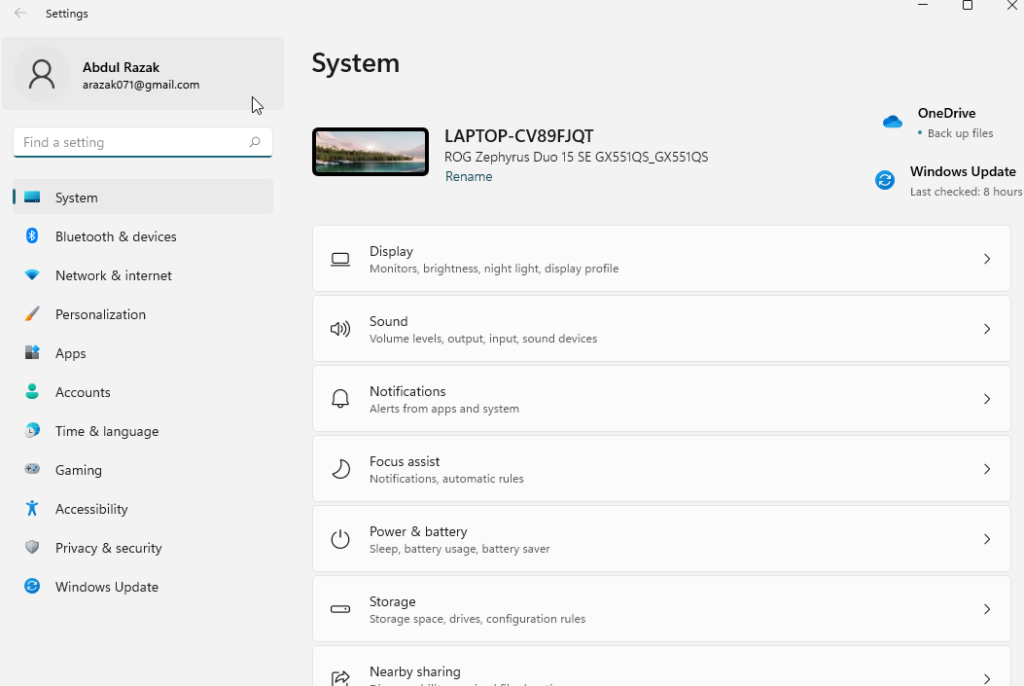Image resolution: width=1024 pixels, height=686 pixels.
Task: Click the Power & battery icon
Action: [340, 538]
